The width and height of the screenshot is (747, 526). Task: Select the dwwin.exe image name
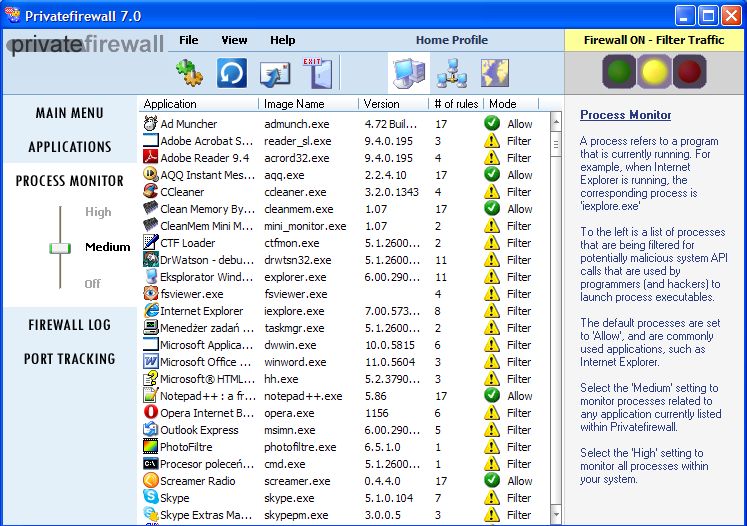[x=290, y=345]
